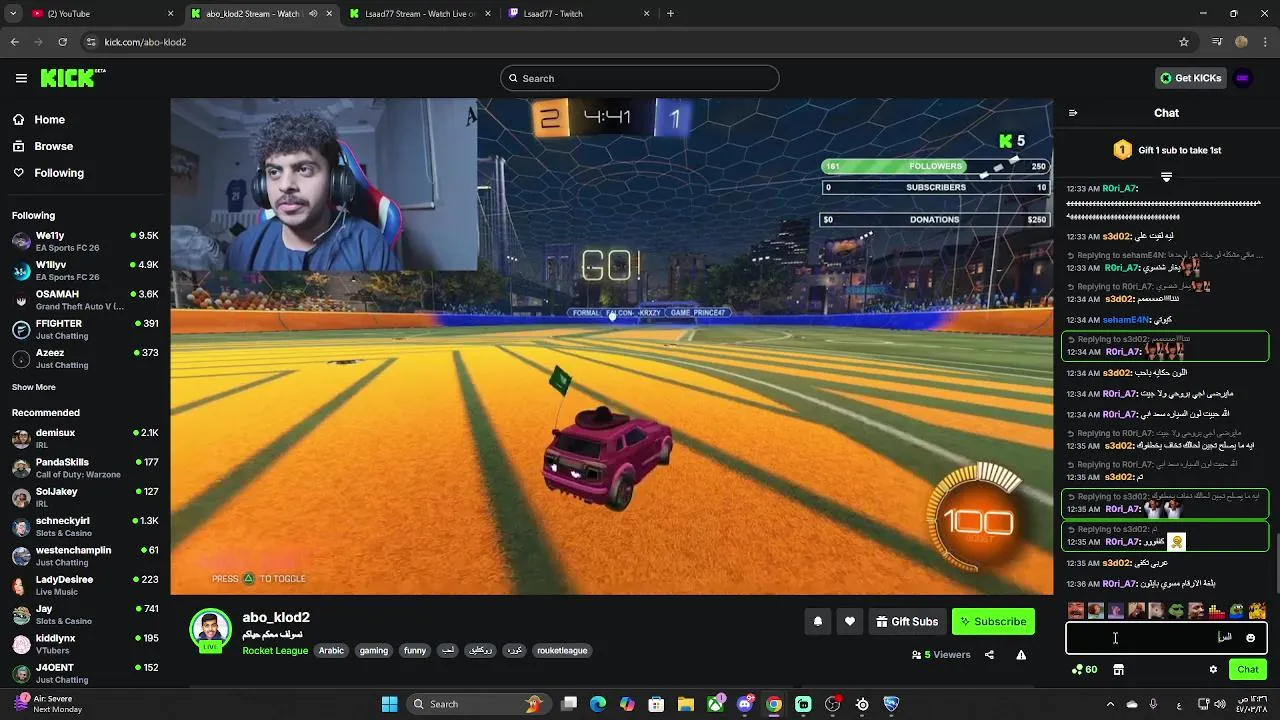This screenshot has width=1280, height=720.
Task: Open FFIGHTER followed channel
Action: (85, 329)
